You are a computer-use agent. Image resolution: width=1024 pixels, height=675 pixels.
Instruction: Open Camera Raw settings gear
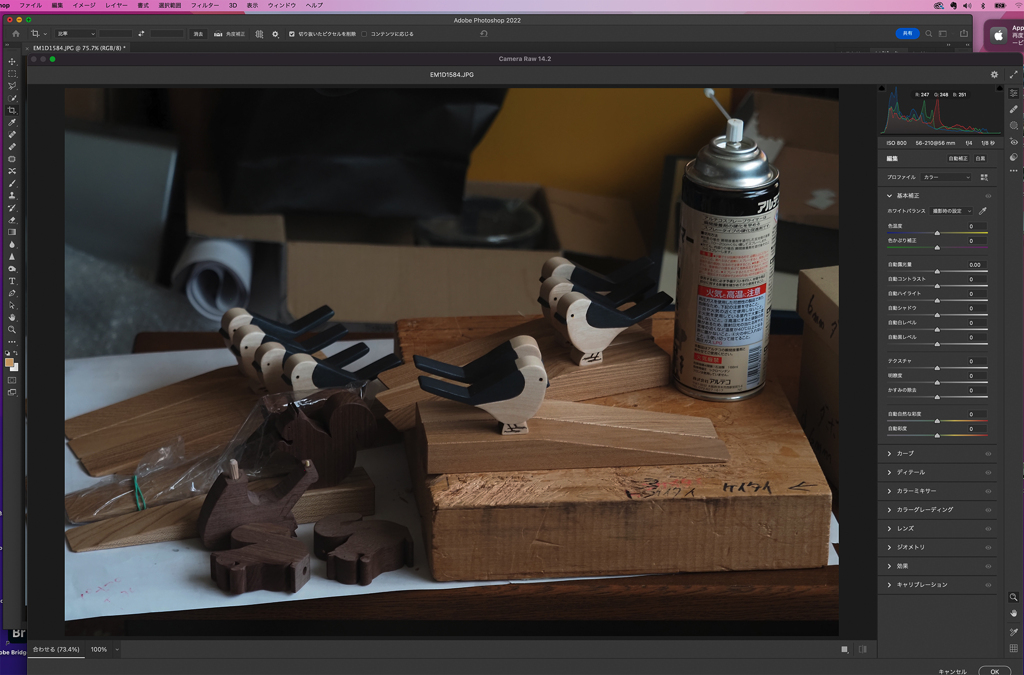994,74
